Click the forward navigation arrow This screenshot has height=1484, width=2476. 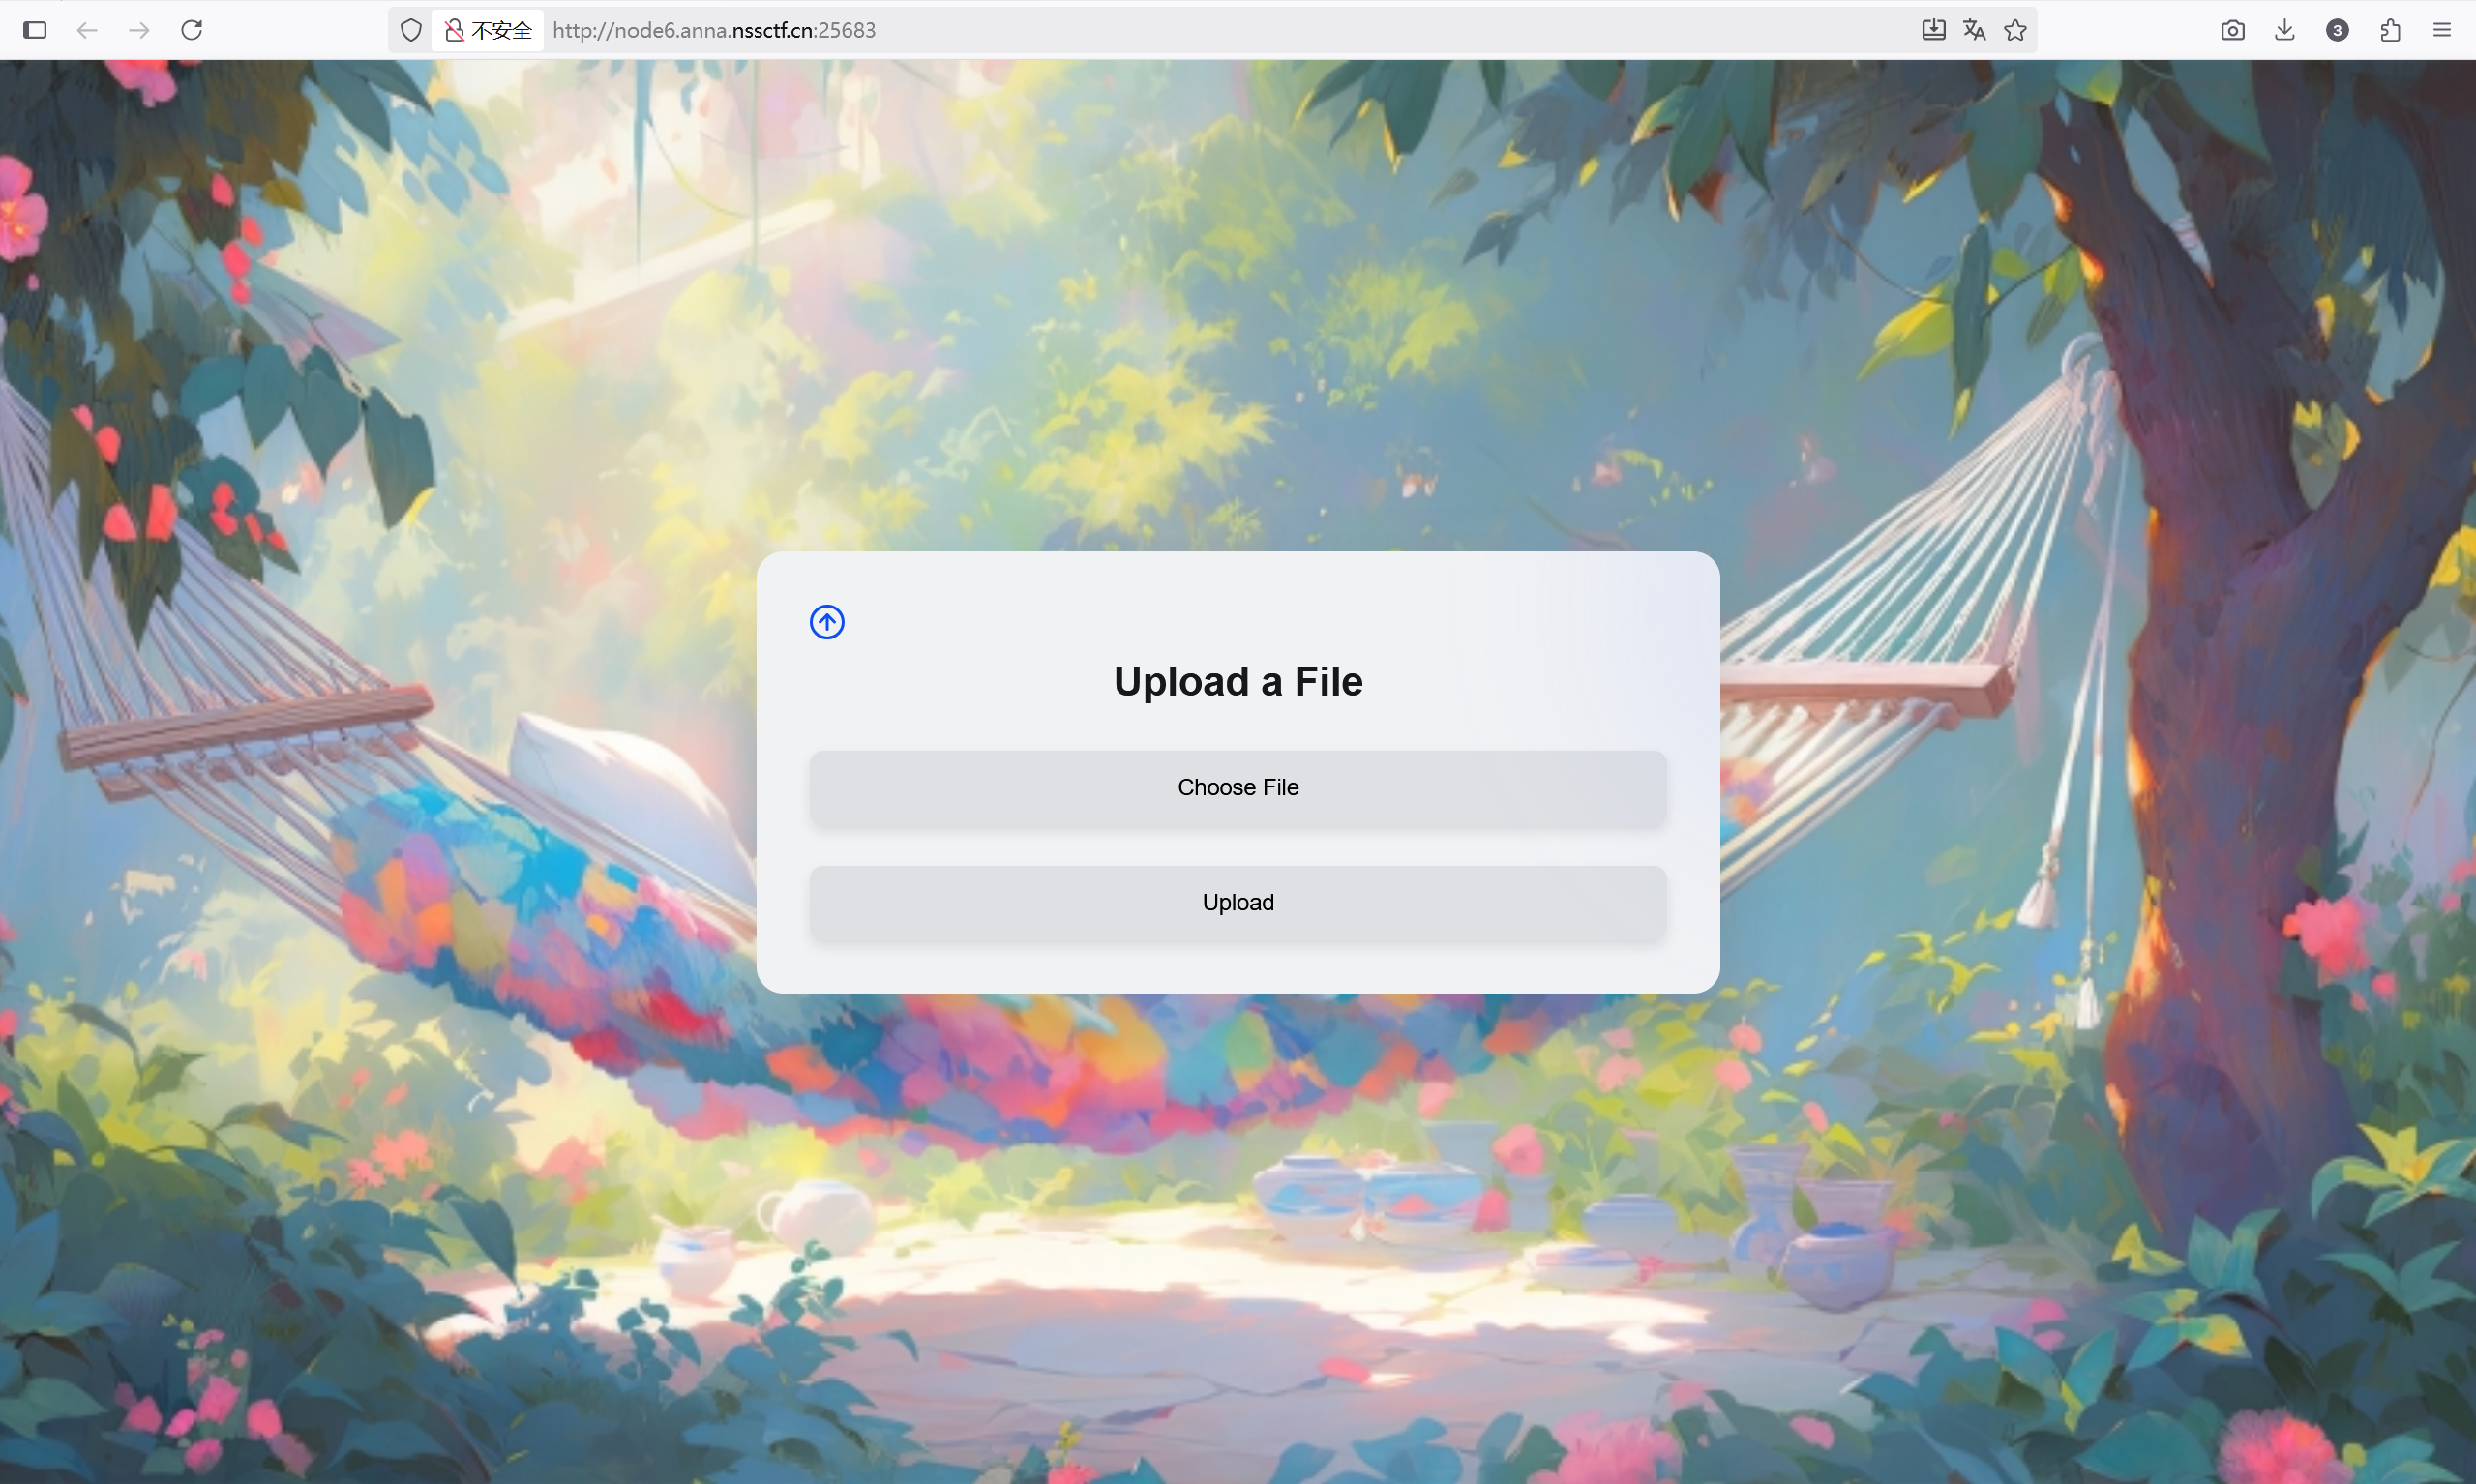click(x=139, y=30)
